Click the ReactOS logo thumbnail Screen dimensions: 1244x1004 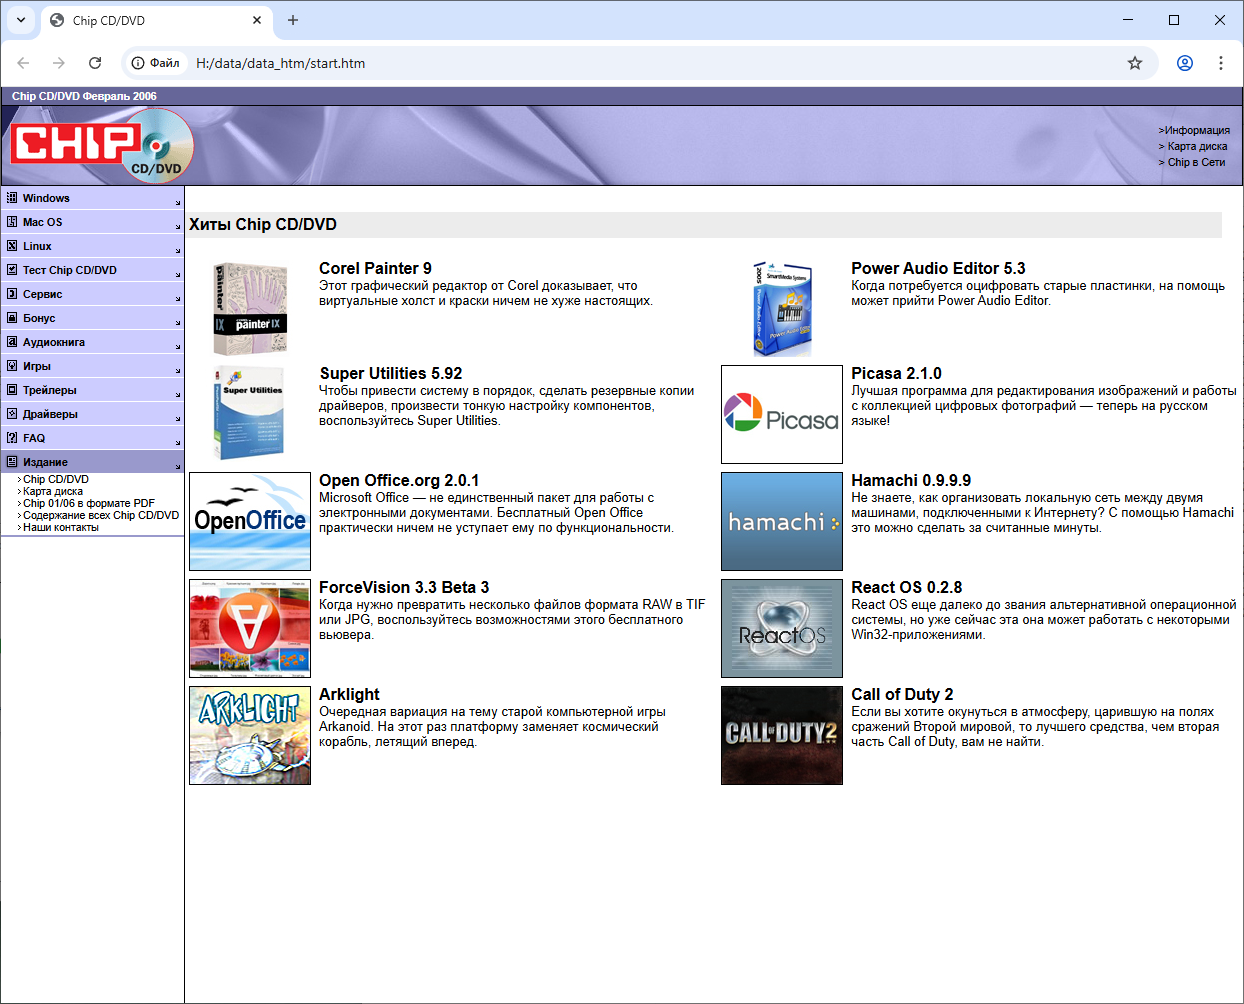(x=782, y=628)
